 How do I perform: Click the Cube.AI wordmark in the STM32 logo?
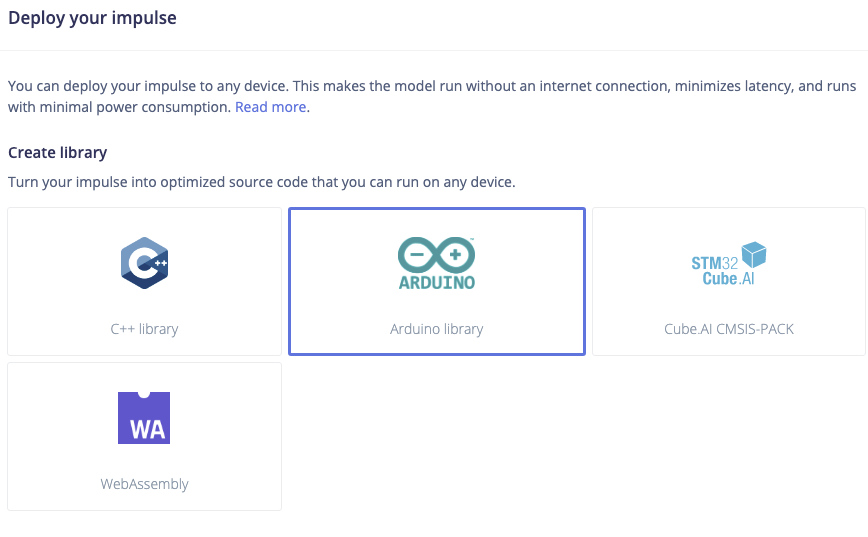click(728, 279)
